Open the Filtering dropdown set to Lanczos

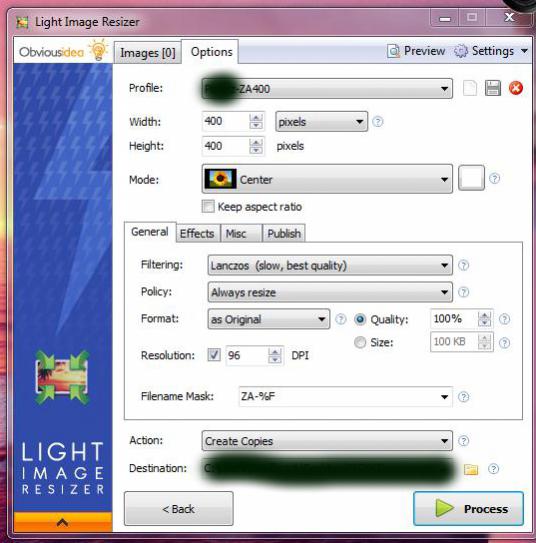tap(330, 266)
